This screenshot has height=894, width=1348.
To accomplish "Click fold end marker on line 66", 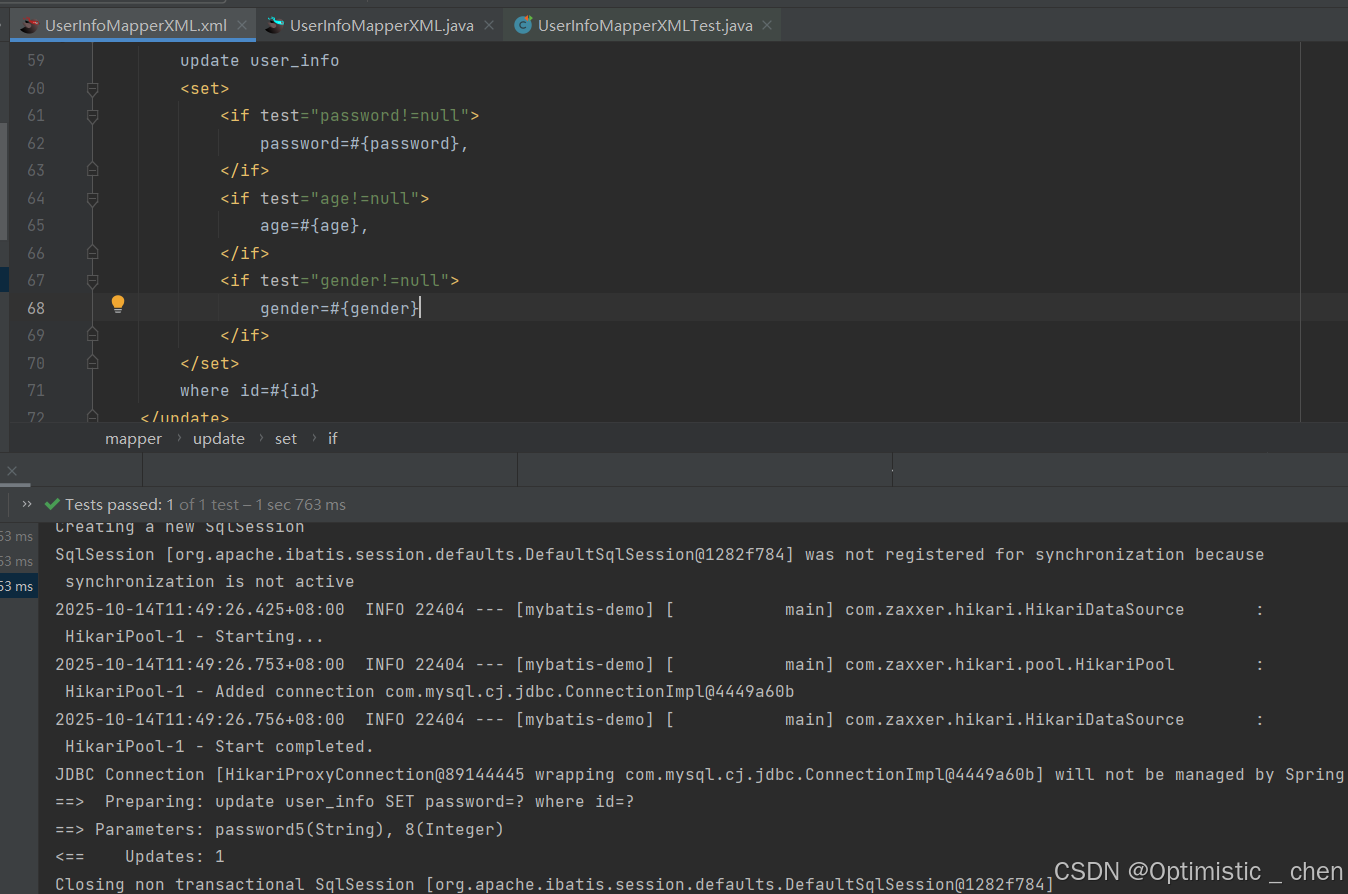I will click(x=93, y=253).
